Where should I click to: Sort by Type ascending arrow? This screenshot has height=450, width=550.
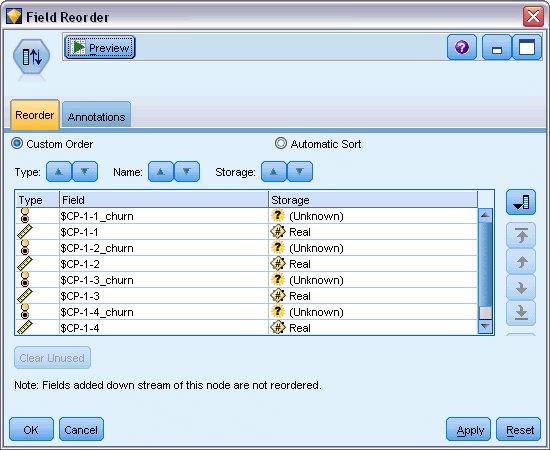click(x=59, y=172)
